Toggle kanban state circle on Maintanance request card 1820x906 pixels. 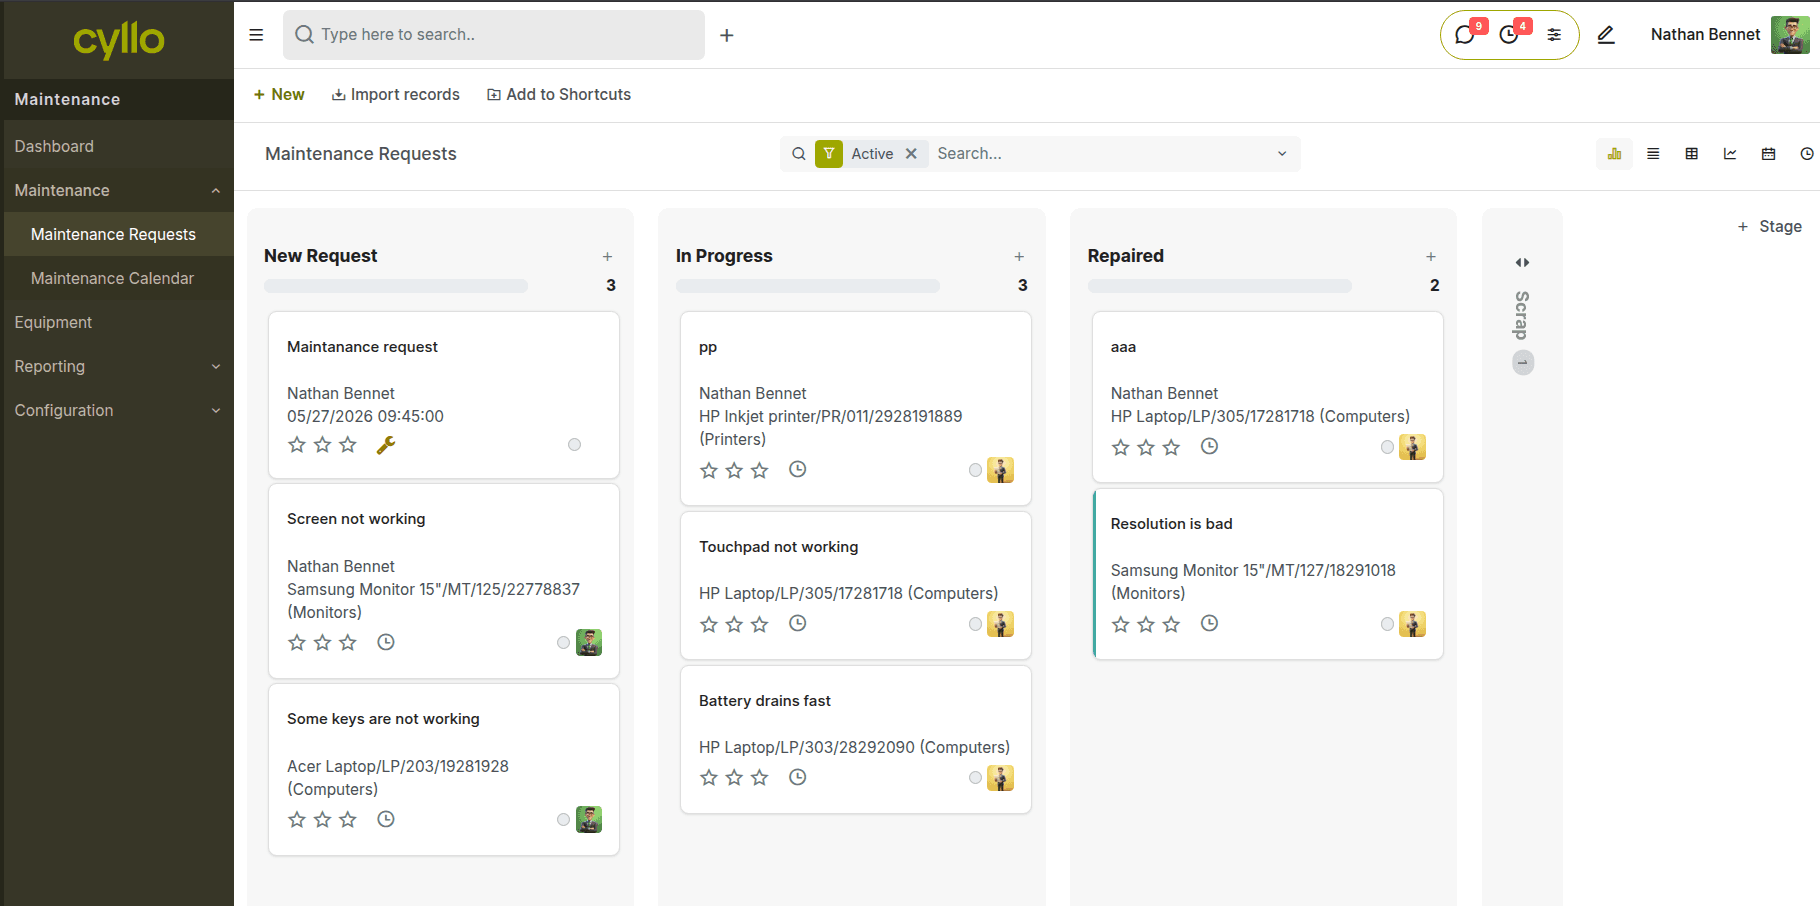[574, 445]
